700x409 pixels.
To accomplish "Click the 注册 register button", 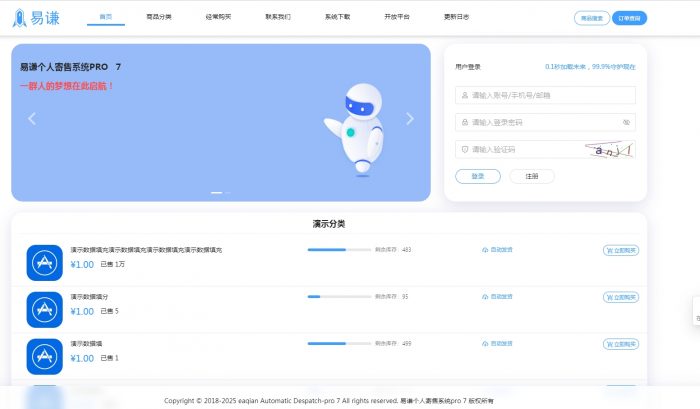I will pyautogui.click(x=531, y=176).
